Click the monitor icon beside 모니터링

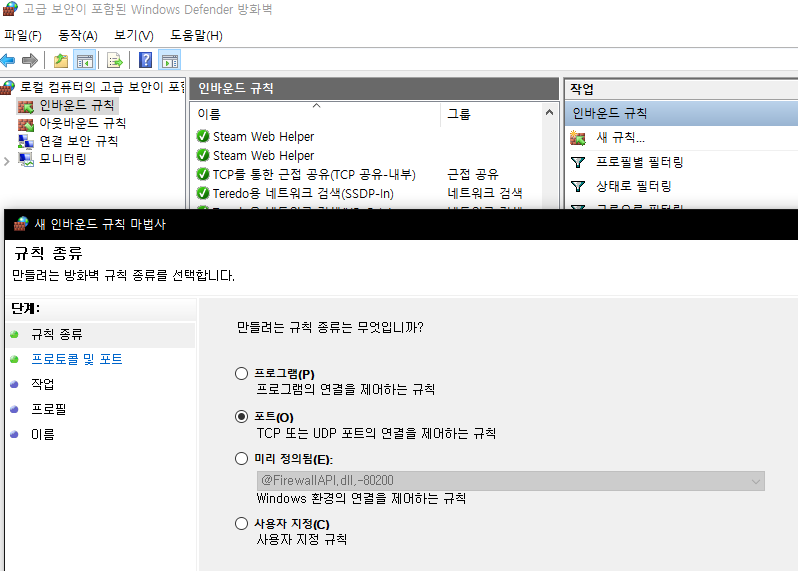(26, 159)
